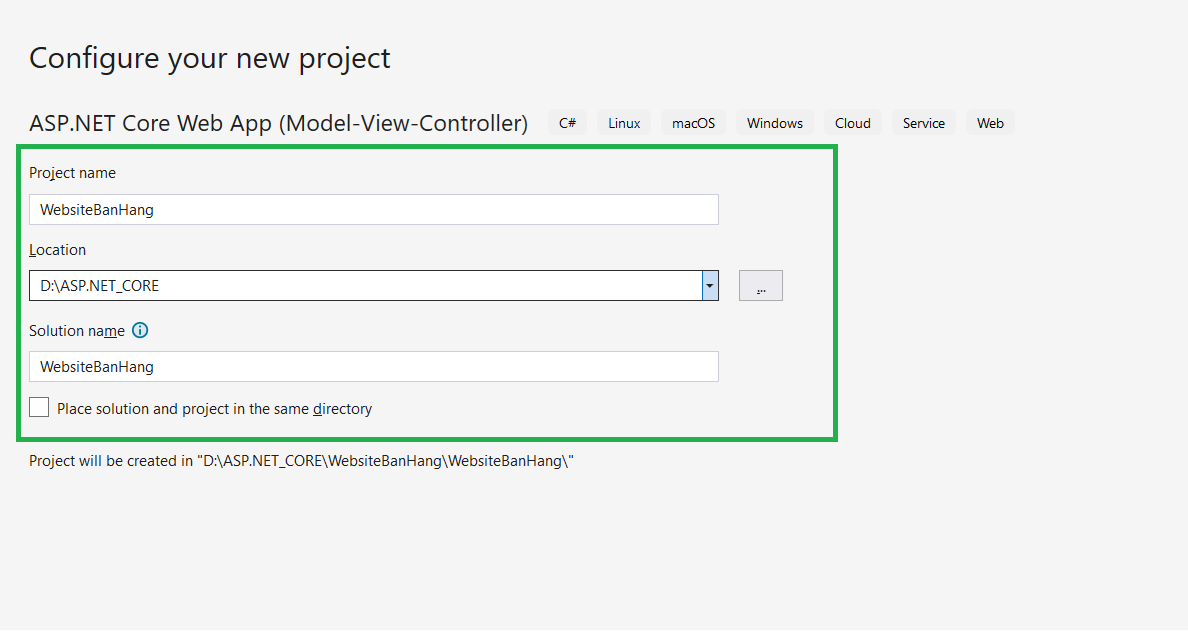This screenshot has width=1188, height=631.
Task: Click the Project name input field
Action: tap(374, 210)
